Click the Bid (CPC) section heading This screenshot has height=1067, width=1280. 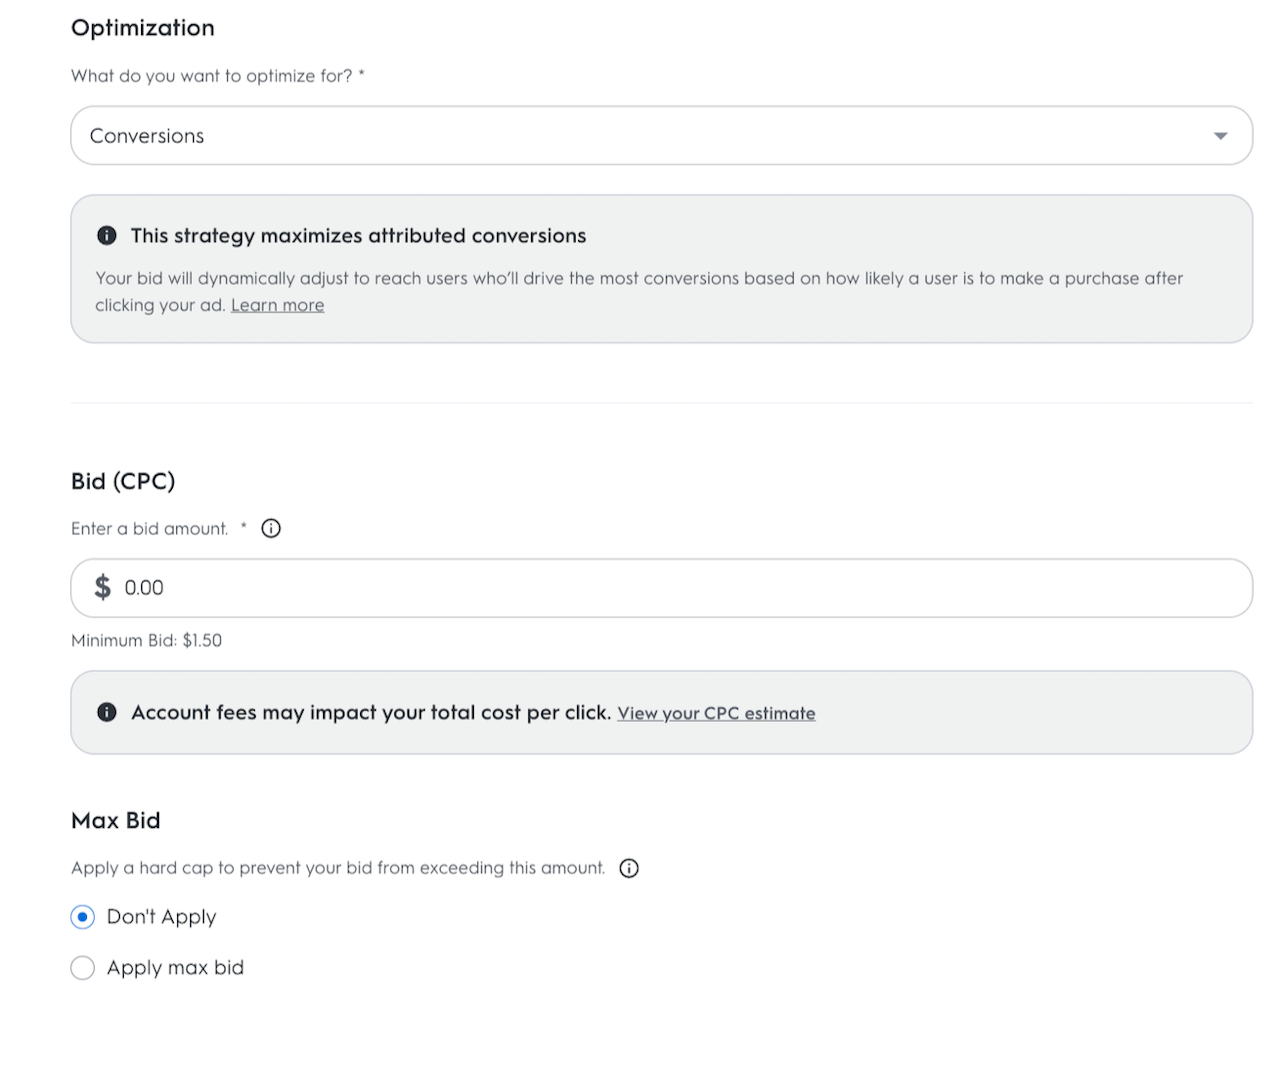pos(123,481)
